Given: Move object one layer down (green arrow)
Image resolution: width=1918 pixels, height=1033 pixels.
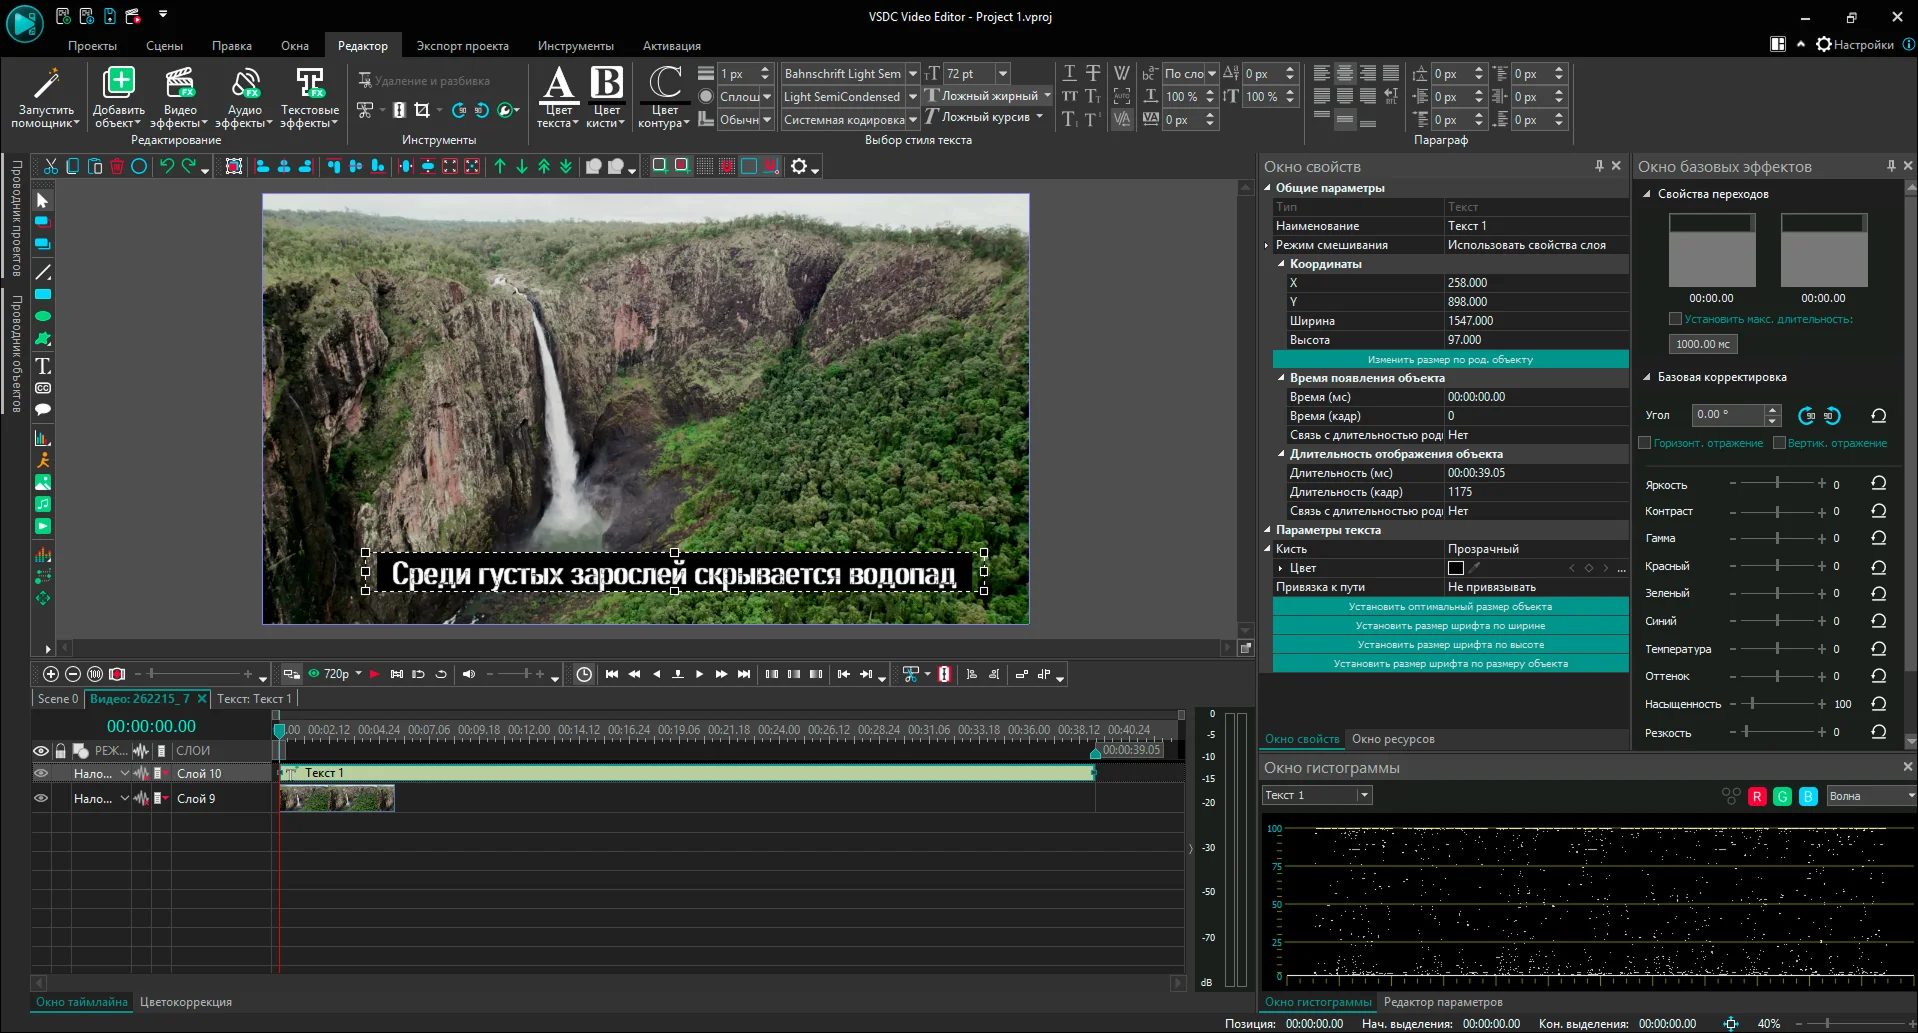Looking at the screenshot, I should click(x=522, y=166).
